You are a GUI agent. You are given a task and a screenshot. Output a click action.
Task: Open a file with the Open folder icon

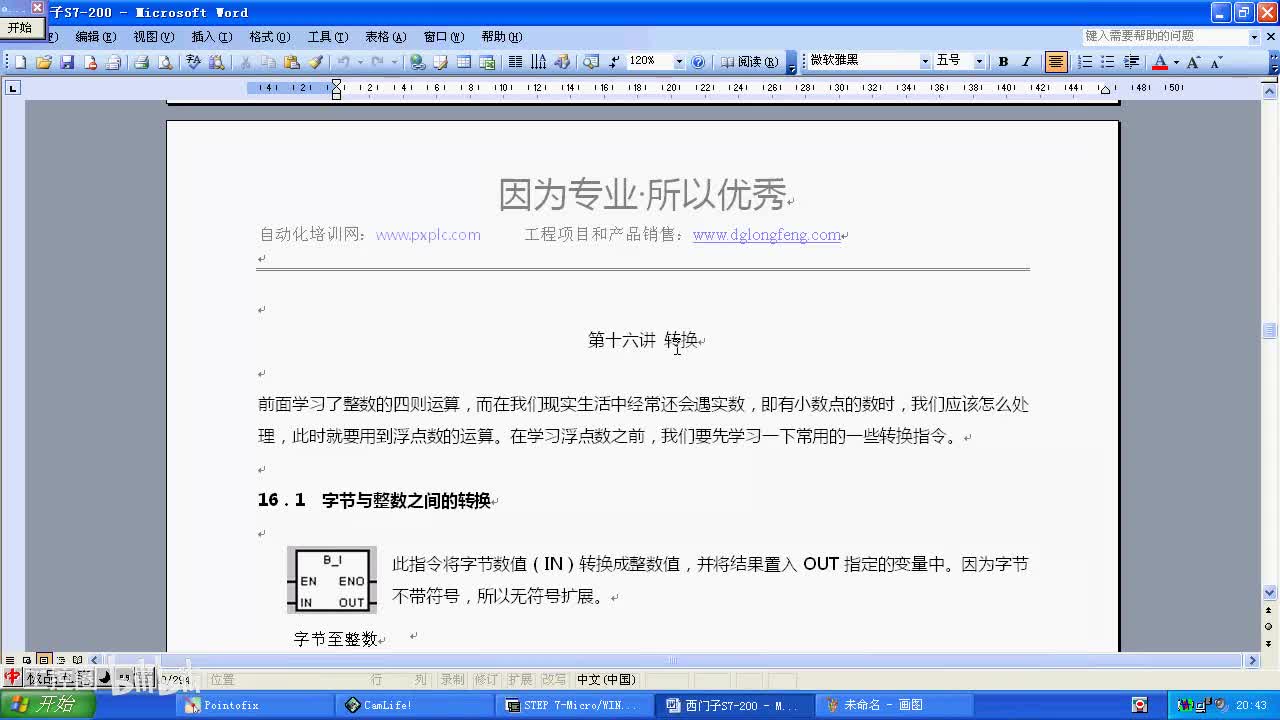click(x=43, y=62)
